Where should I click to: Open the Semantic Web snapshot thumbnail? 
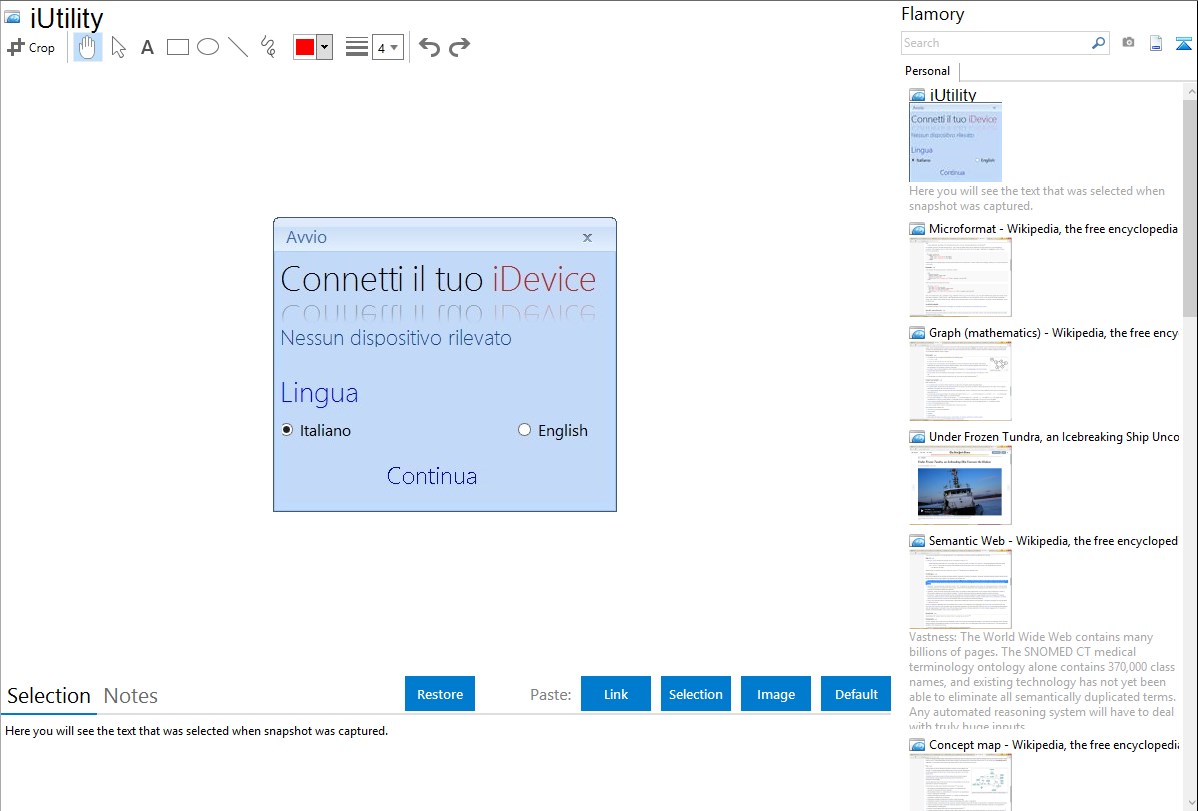[x=960, y=589]
